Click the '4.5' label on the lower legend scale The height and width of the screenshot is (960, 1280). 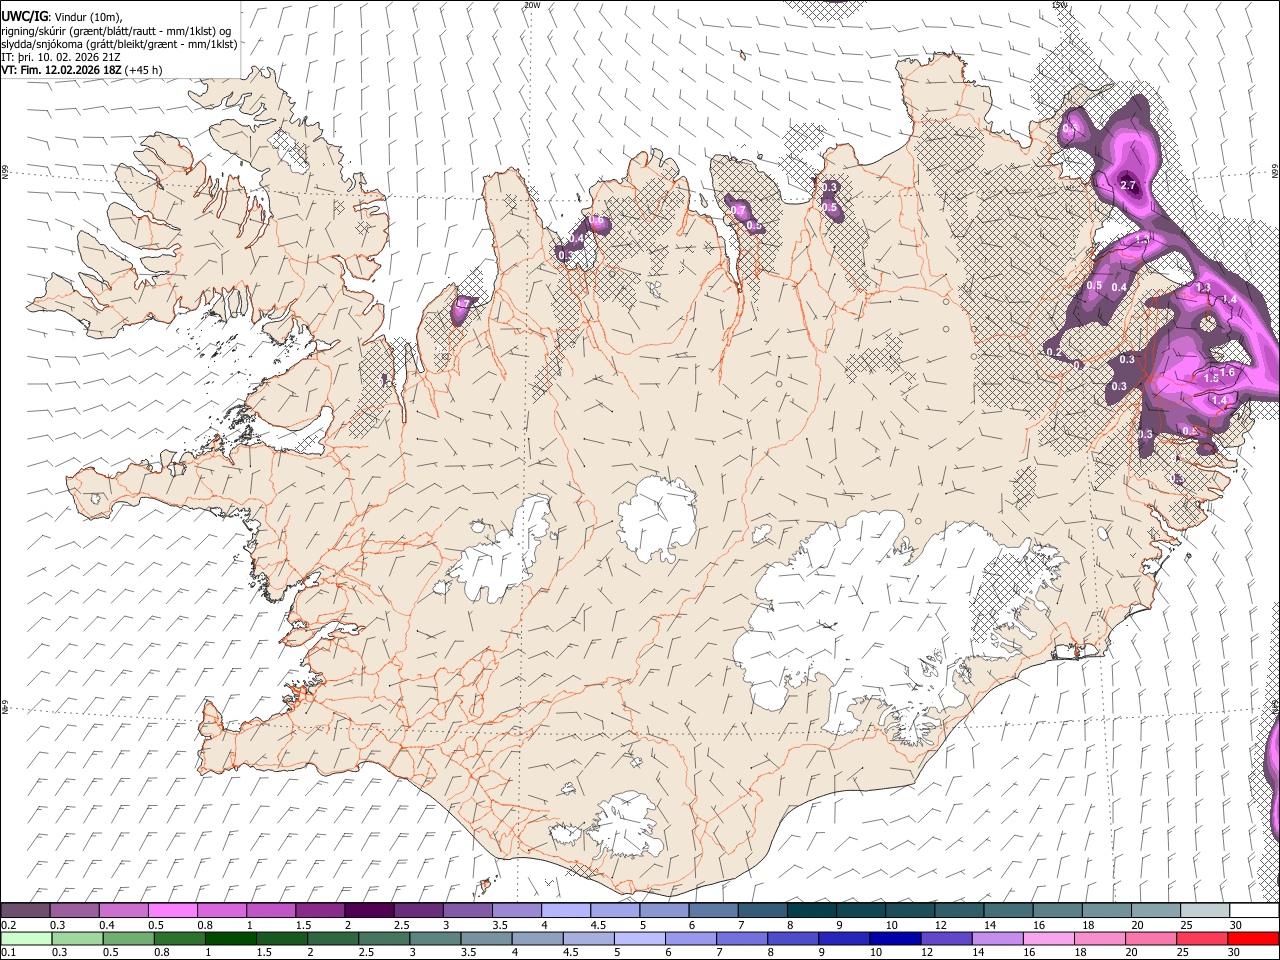pyautogui.click(x=569, y=953)
